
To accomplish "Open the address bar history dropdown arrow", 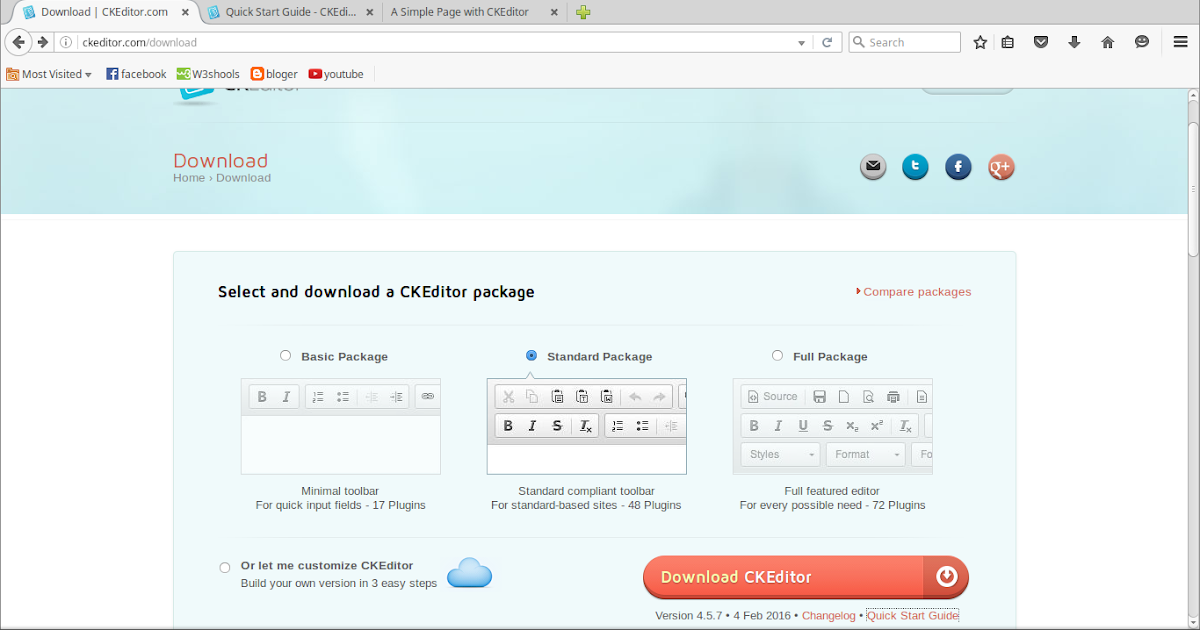I will coord(801,43).
